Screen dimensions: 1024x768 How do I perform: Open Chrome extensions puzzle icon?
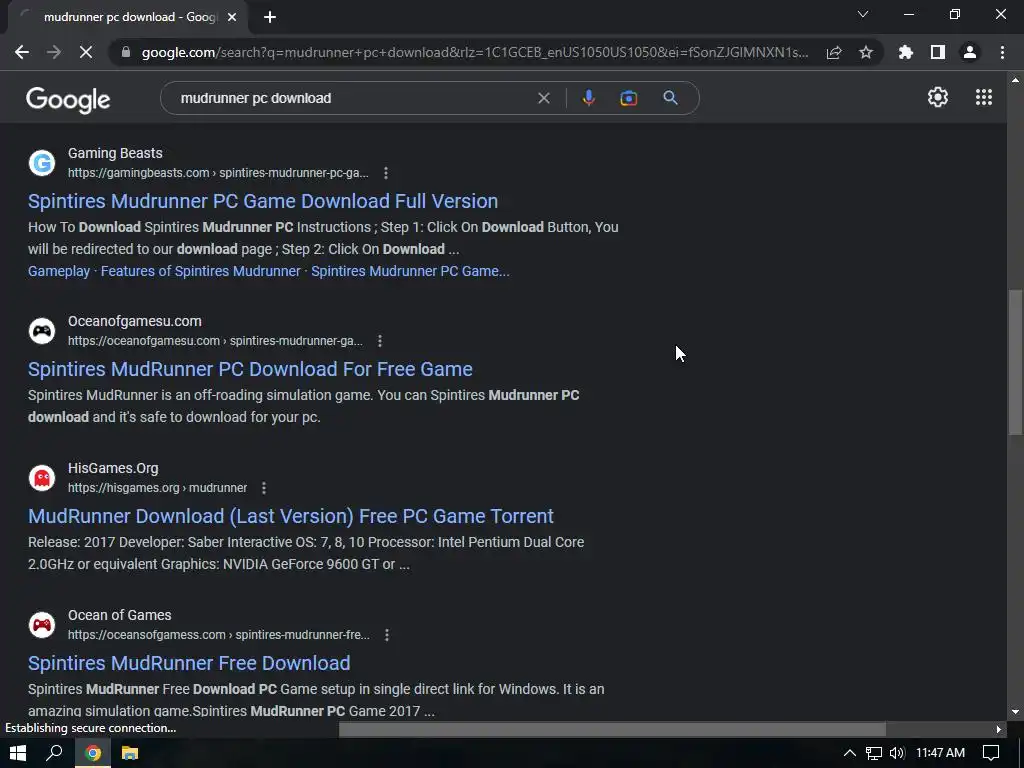click(906, 52)
